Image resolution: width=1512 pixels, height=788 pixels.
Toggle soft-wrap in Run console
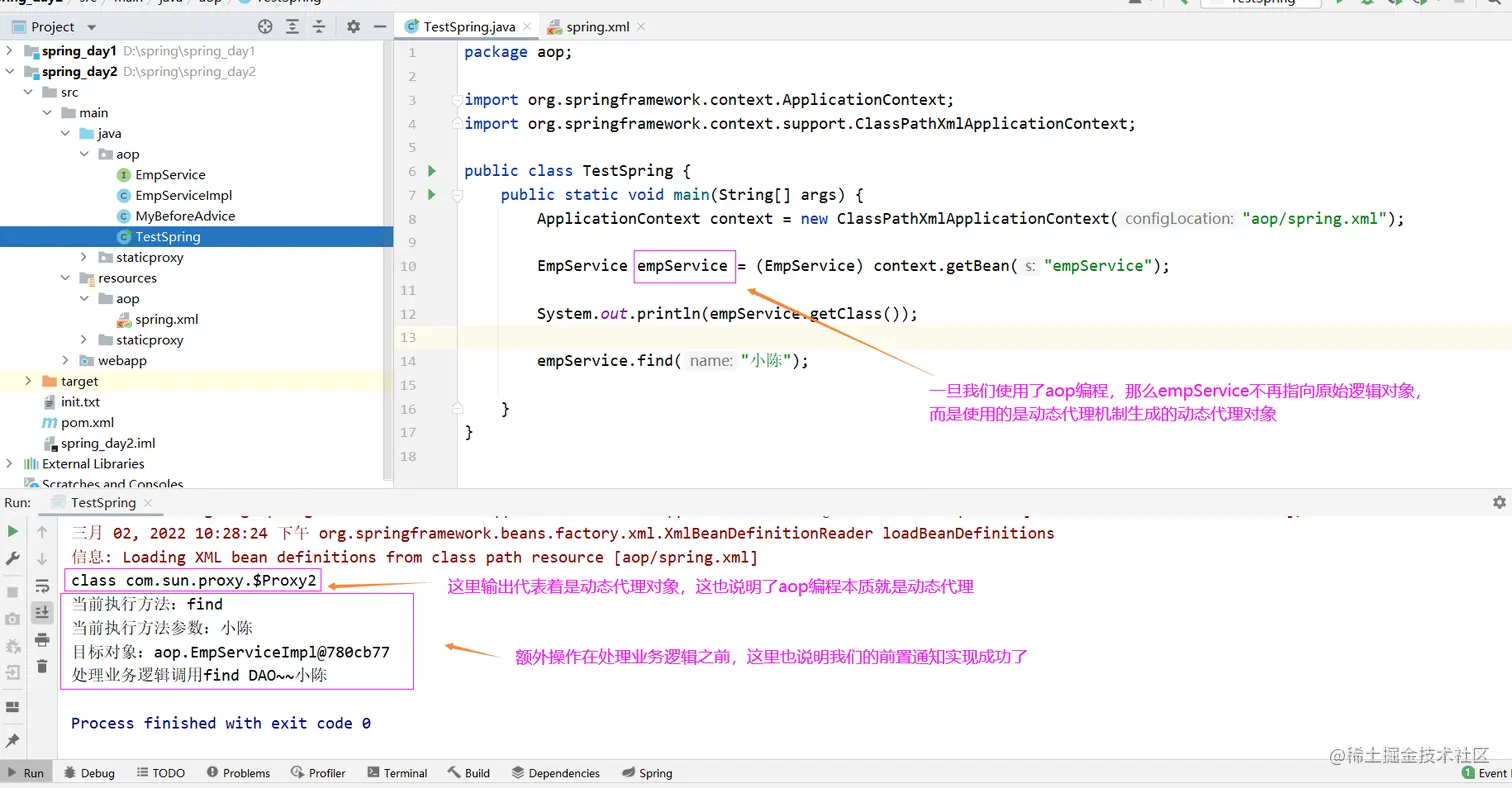coord(42,585)
